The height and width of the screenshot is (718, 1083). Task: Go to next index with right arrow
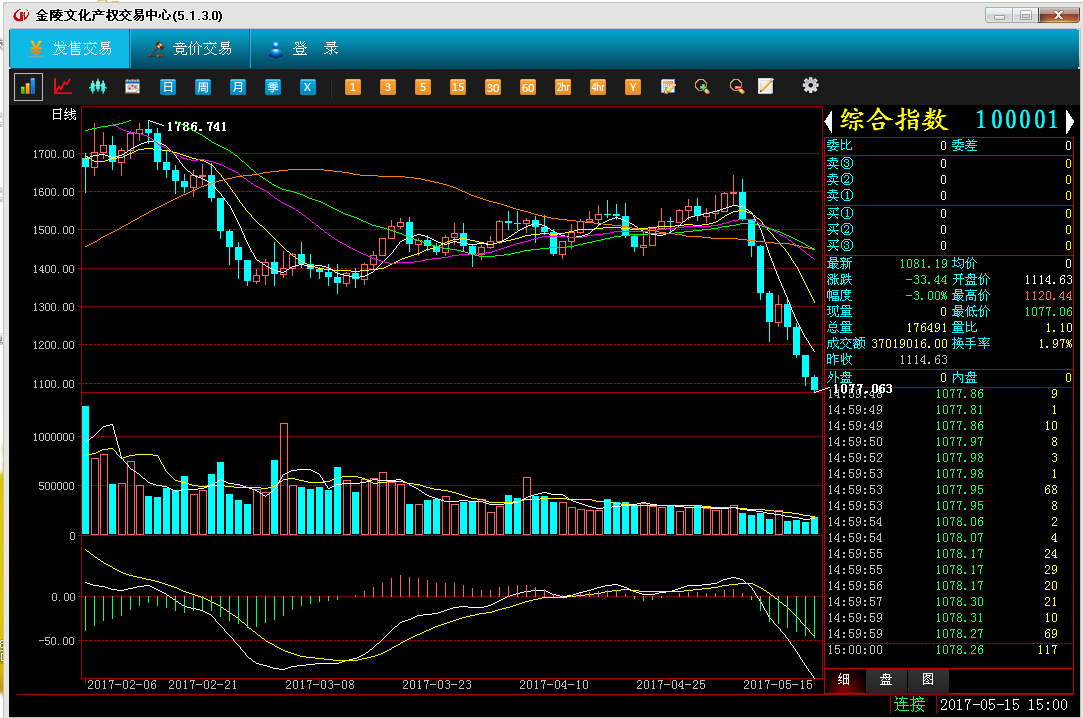tap(1069, 122)
